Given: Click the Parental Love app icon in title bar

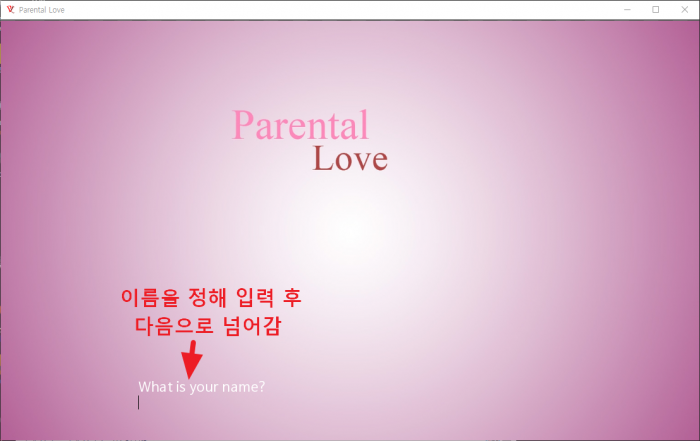Looking at the screenshot, I should tap(11, 9).
